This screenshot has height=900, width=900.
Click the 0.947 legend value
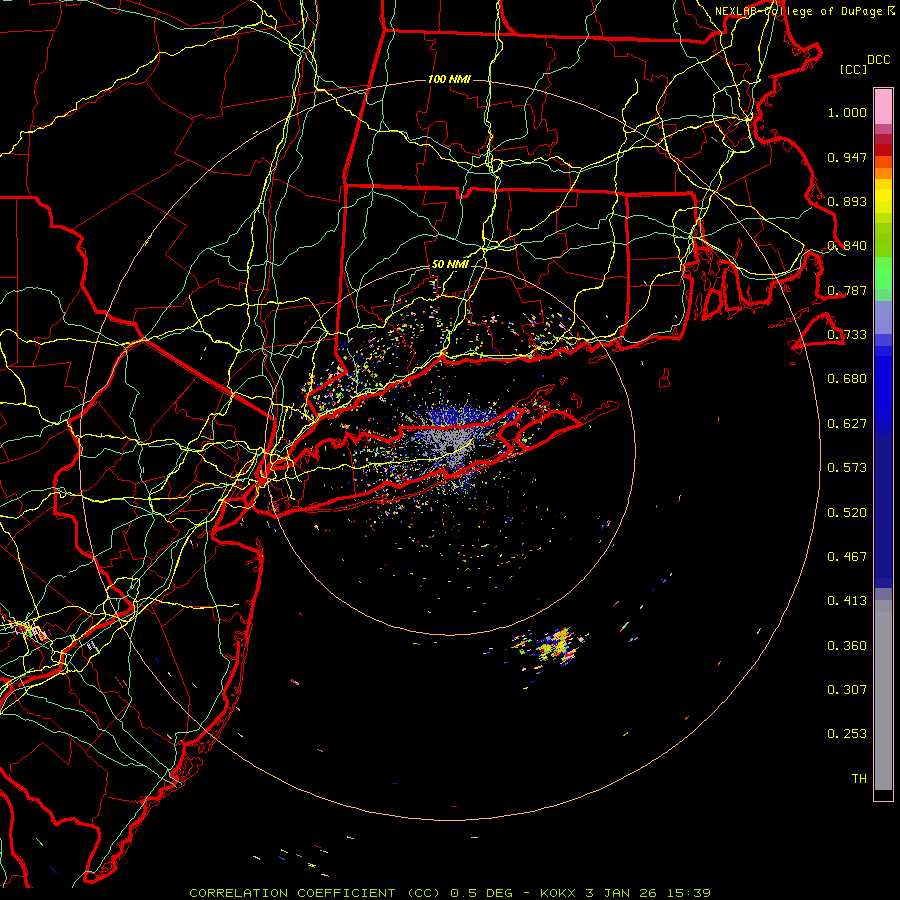tap(847, 157)
